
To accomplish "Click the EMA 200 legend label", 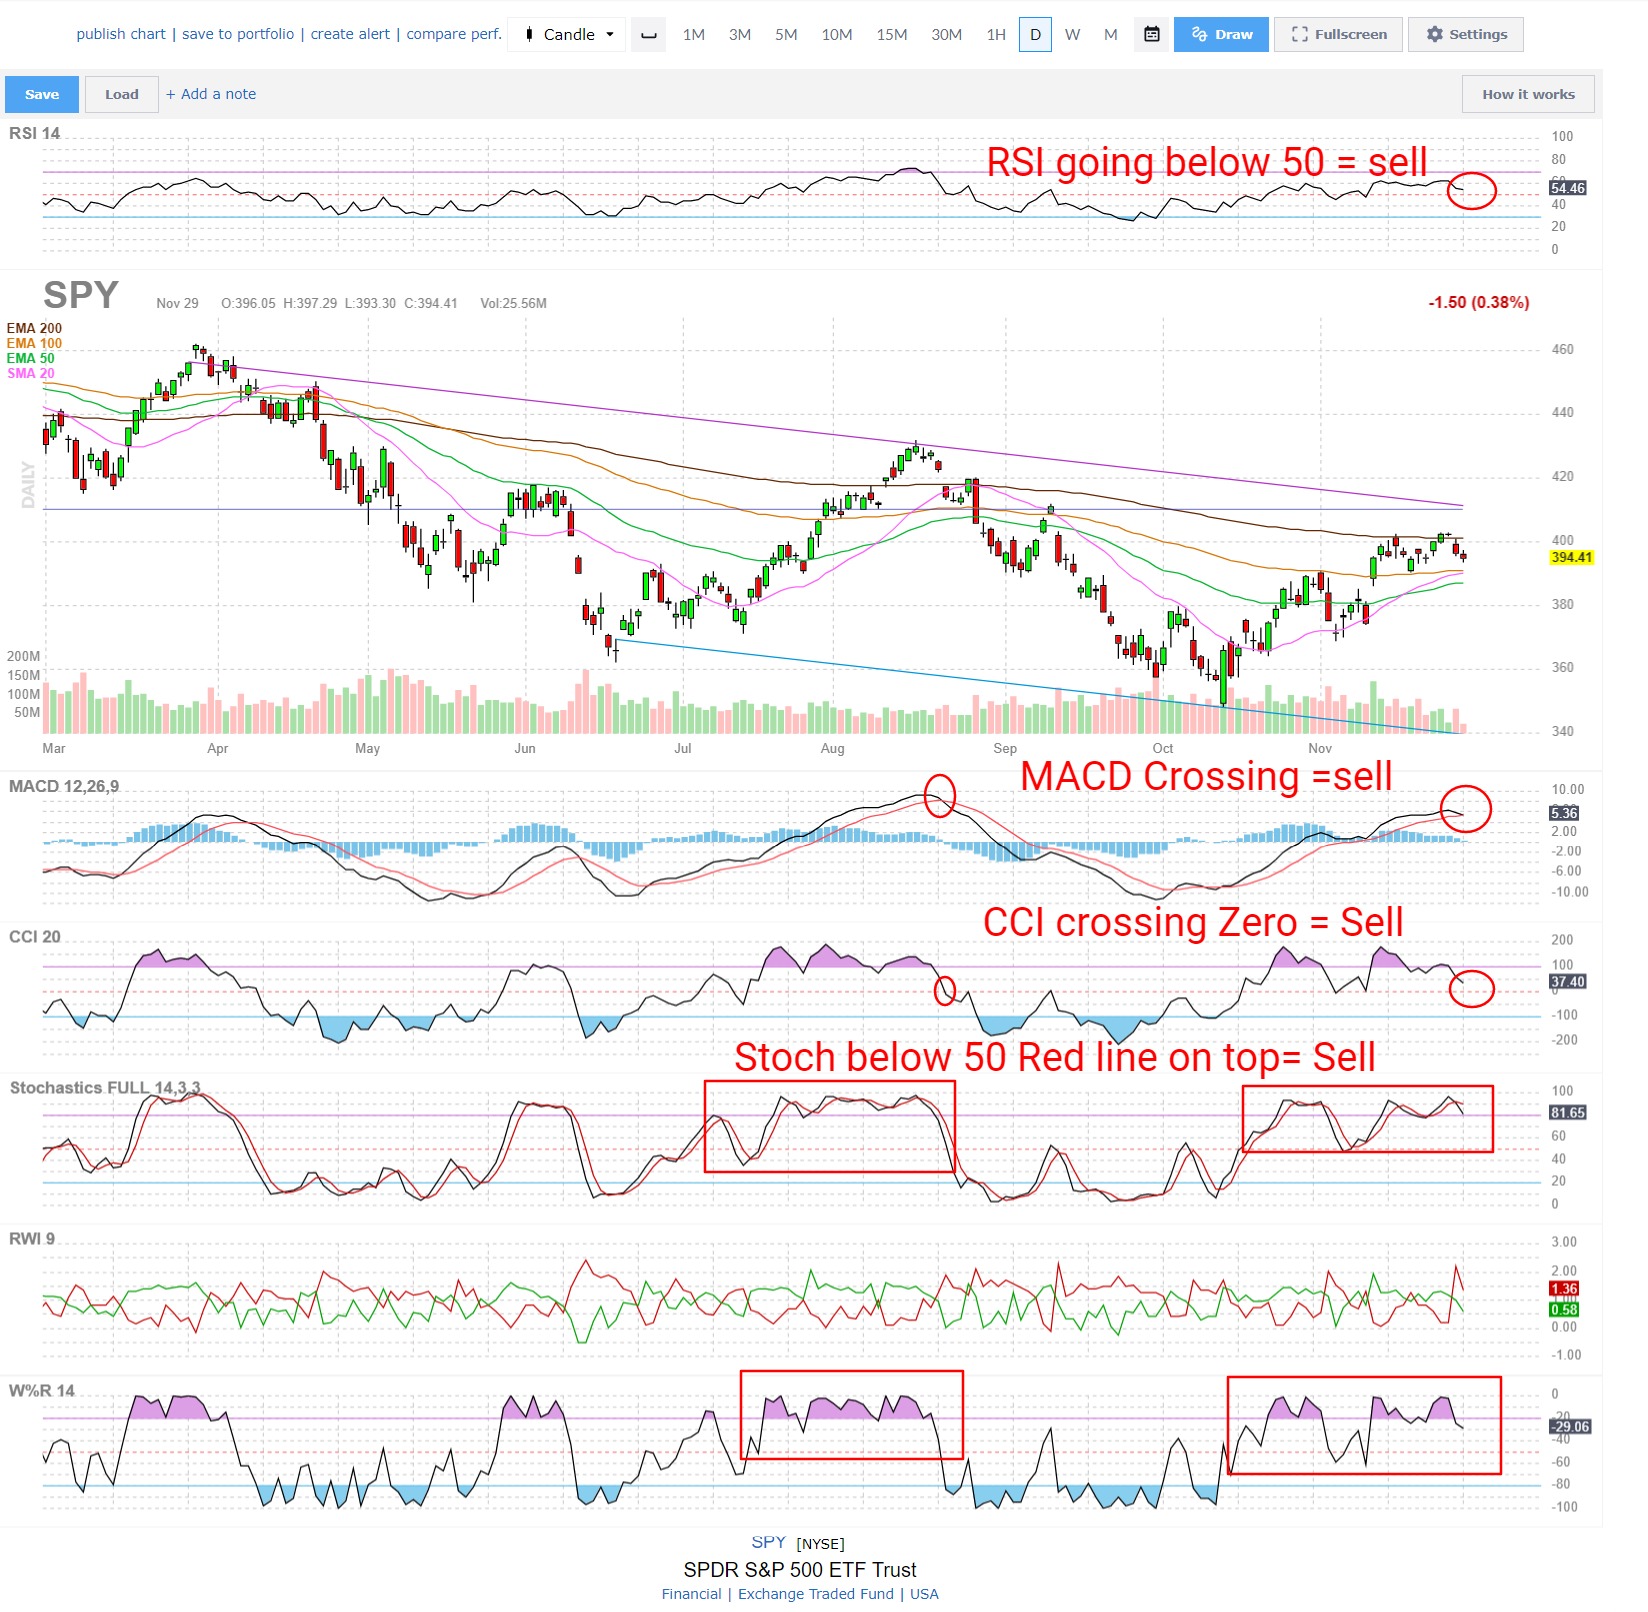I will pyautogui.click(x=34, y=328).
